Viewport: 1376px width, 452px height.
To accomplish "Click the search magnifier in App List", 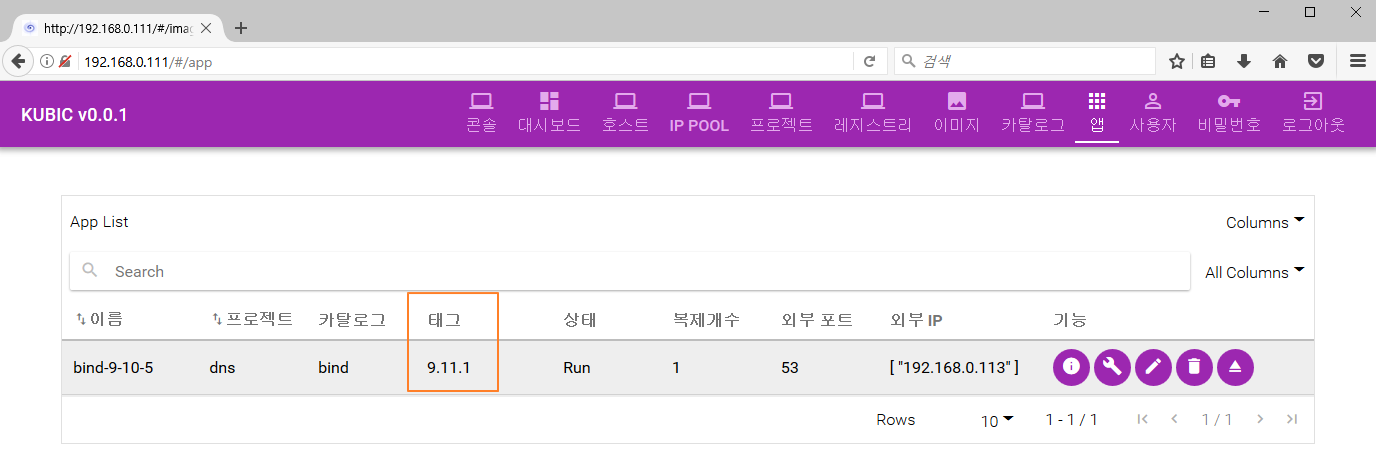I will pos(91,270).
